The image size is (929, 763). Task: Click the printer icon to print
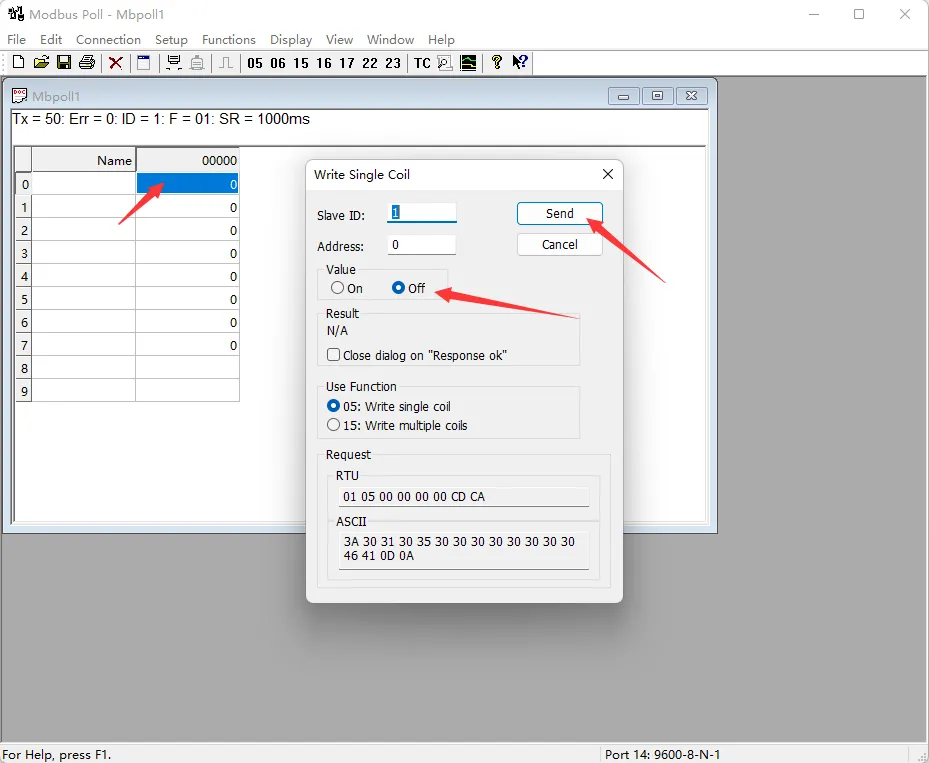pyautogui.click(x=87, y=62)
